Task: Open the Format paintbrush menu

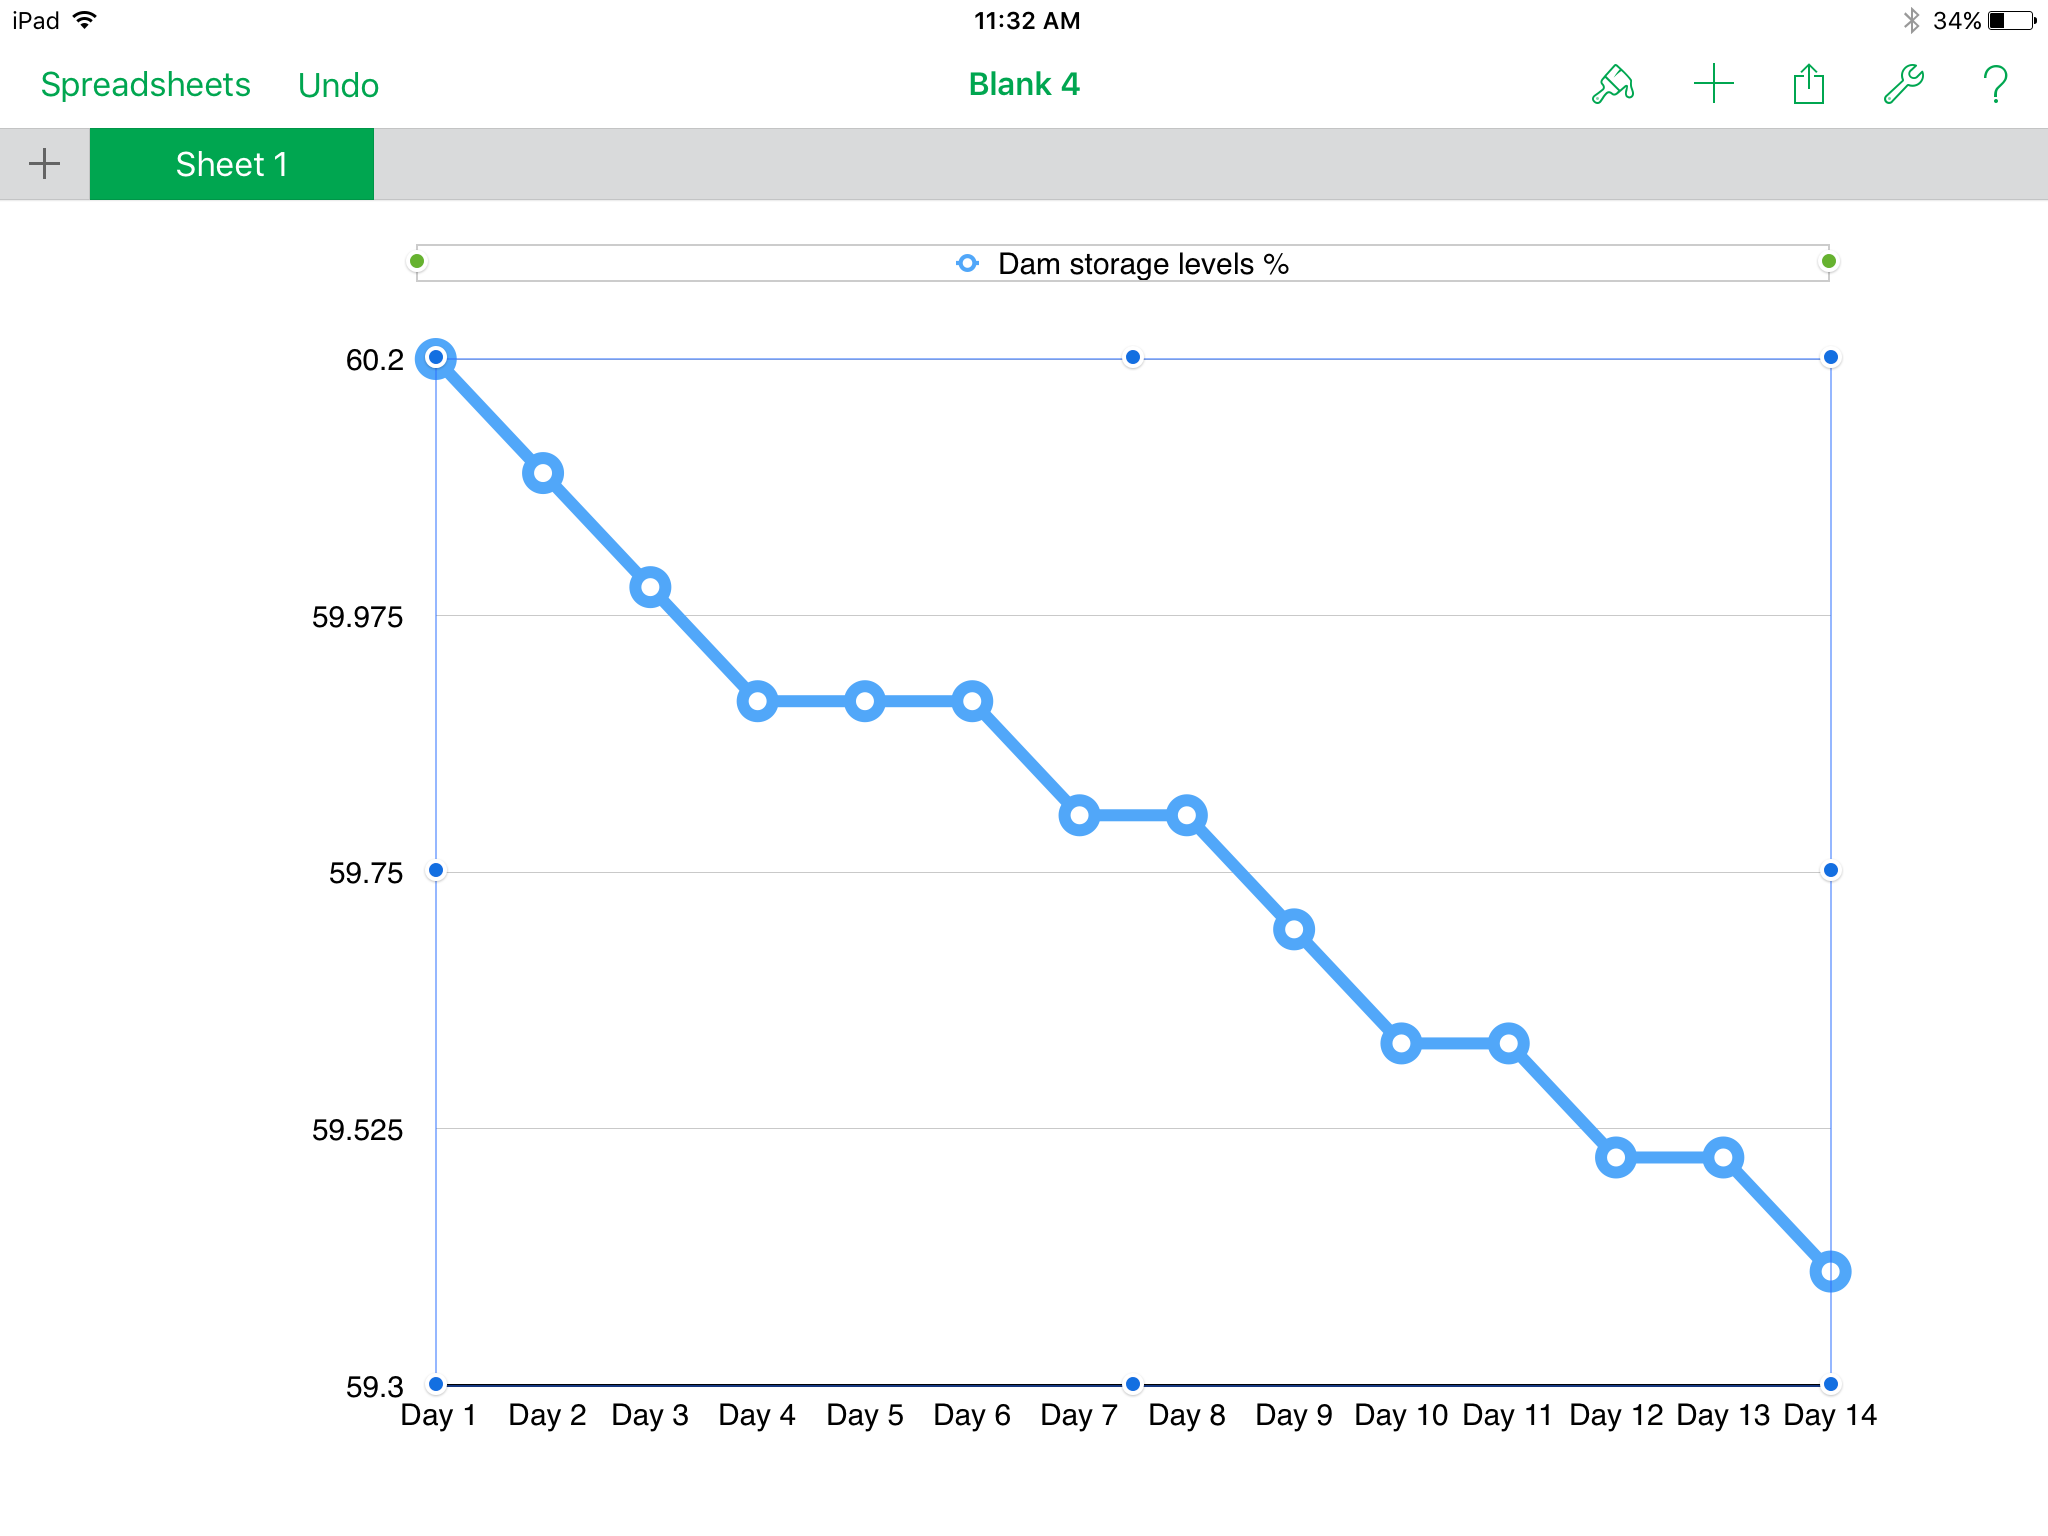Action: click(x=1612, y=85)
